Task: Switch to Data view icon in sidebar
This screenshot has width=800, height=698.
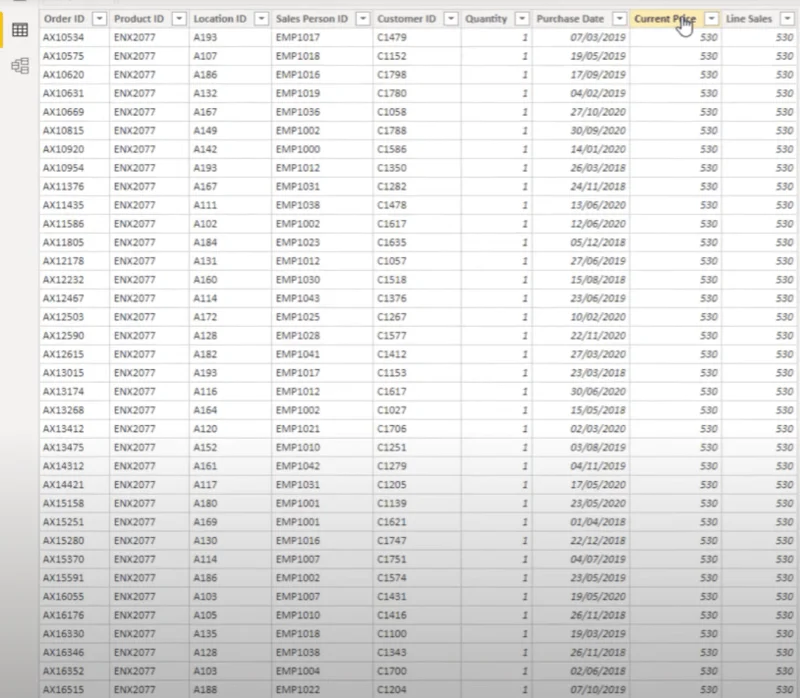Action: pyautogui.click(x=20, y=30)
